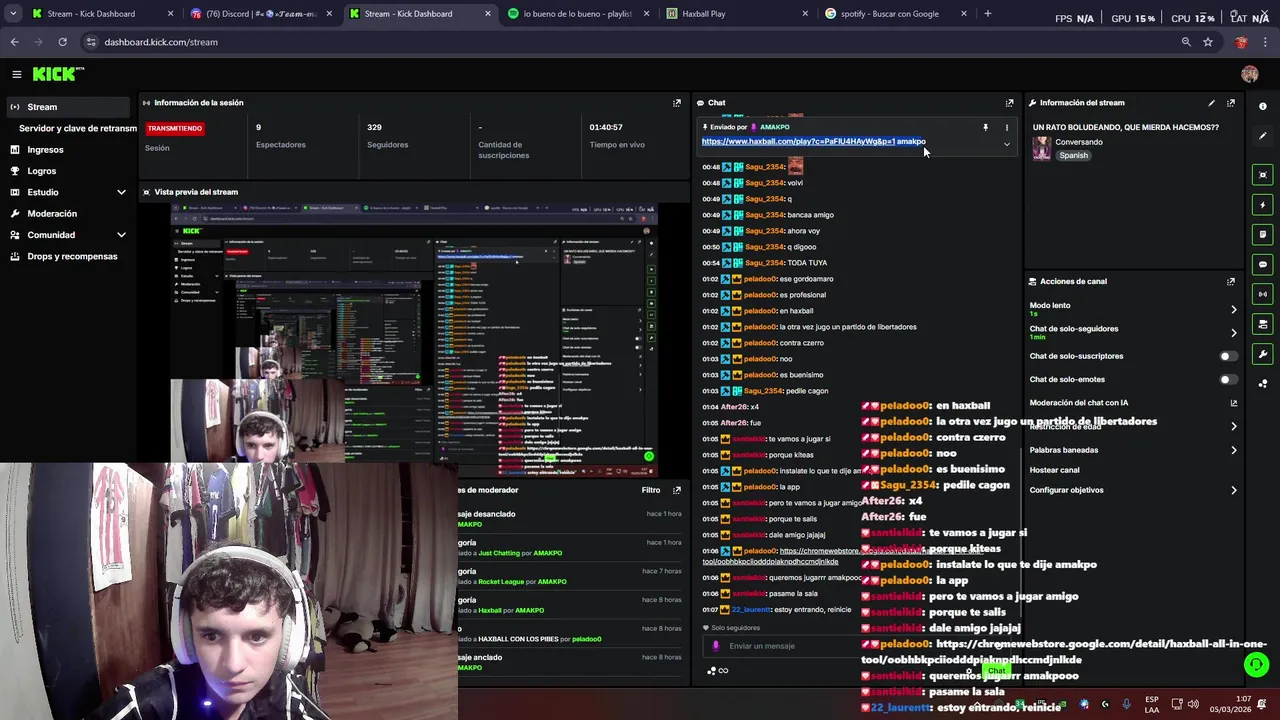Open a new browser tab
The image size is (1280, 720).
(x=987, y=14)
